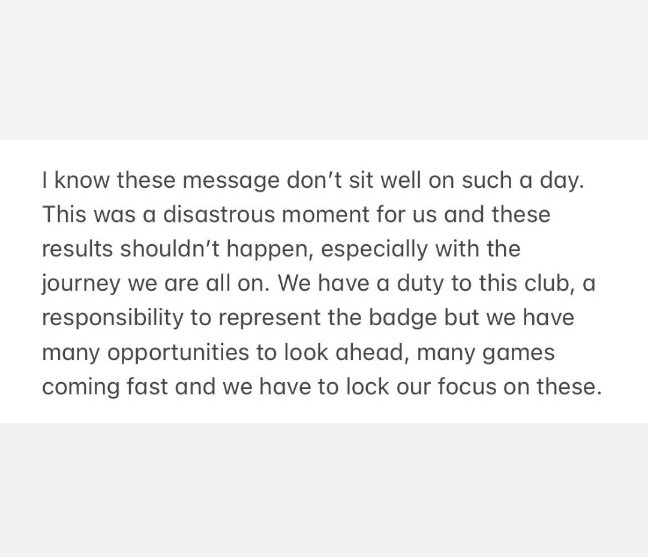Click the word 'know' in the first line
The width and height of the screenshot is (648, 557).
point(82,181)
